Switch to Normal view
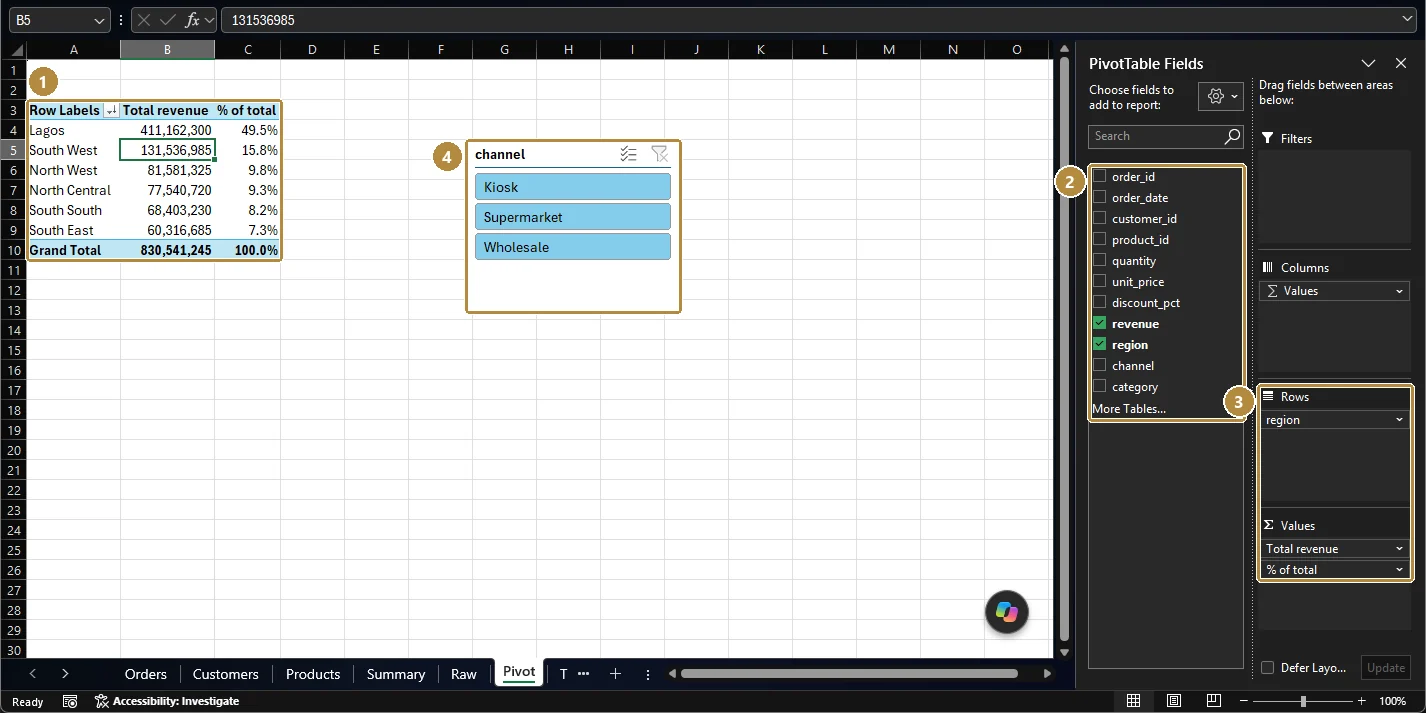 [1133, 701]
